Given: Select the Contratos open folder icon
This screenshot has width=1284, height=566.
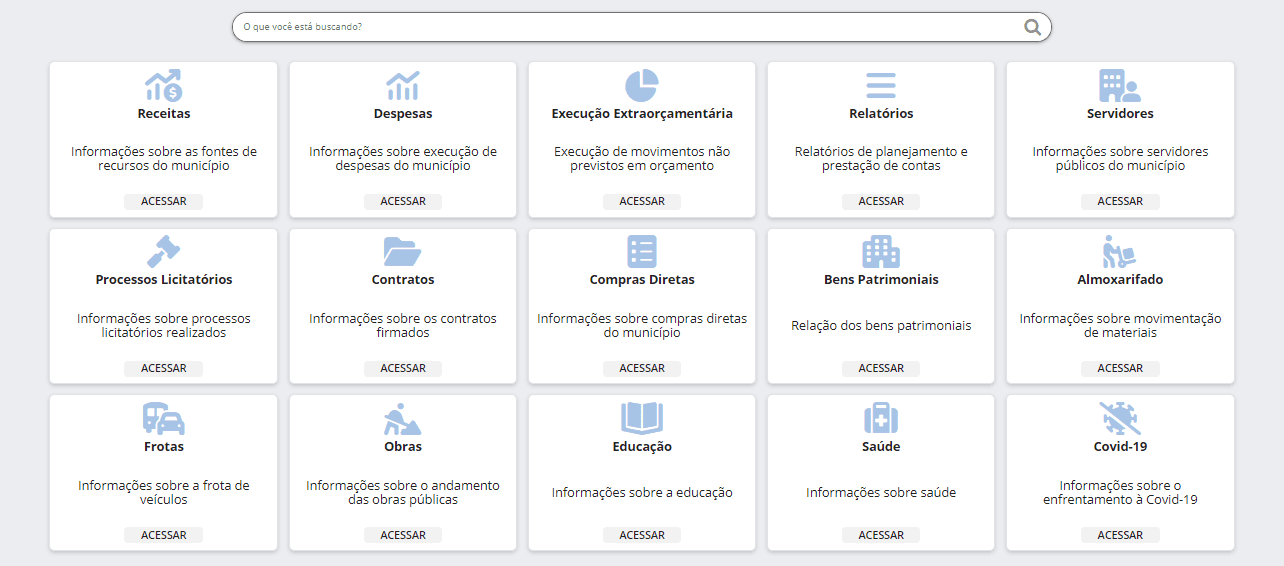Looking at the screenshot, I should (403, 251).
